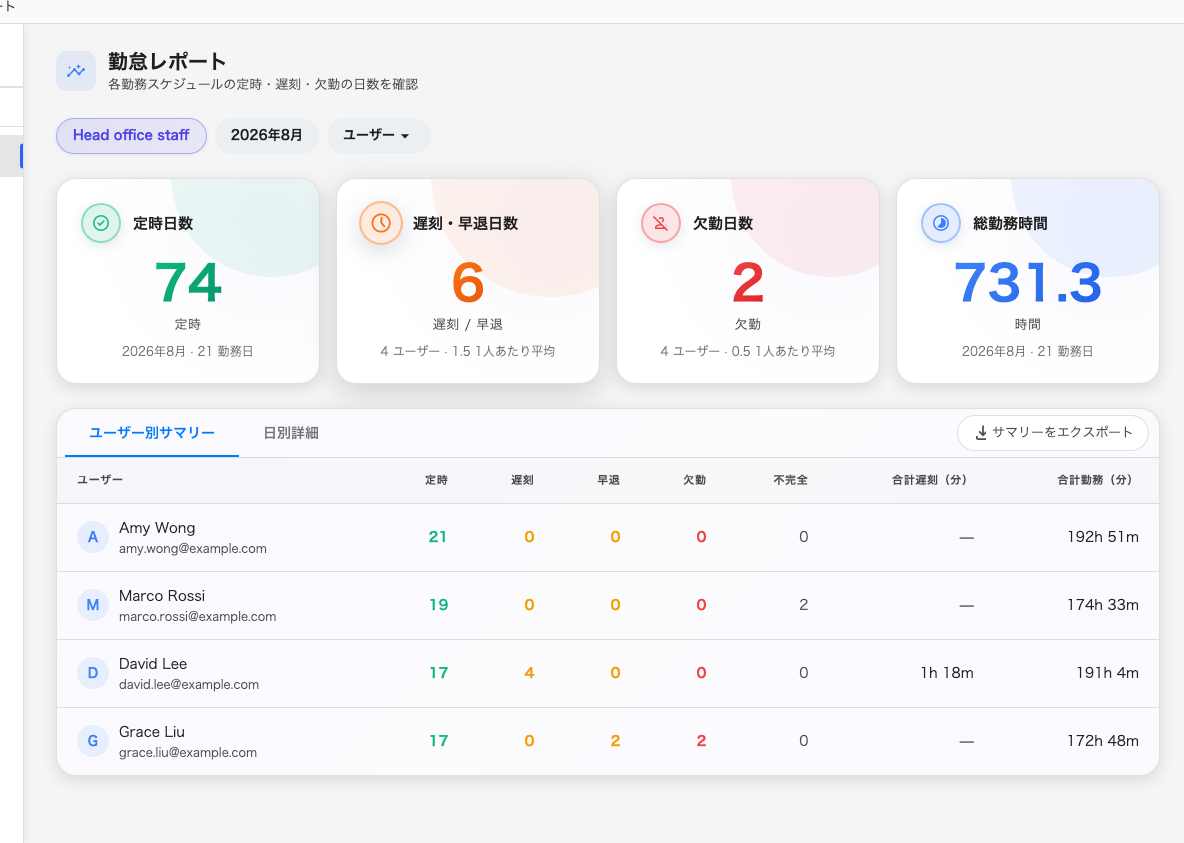Viewport: 1184px width, 843px height.
Task: Click amy.wong@example.com email
Action: click(x=193, y=548)
